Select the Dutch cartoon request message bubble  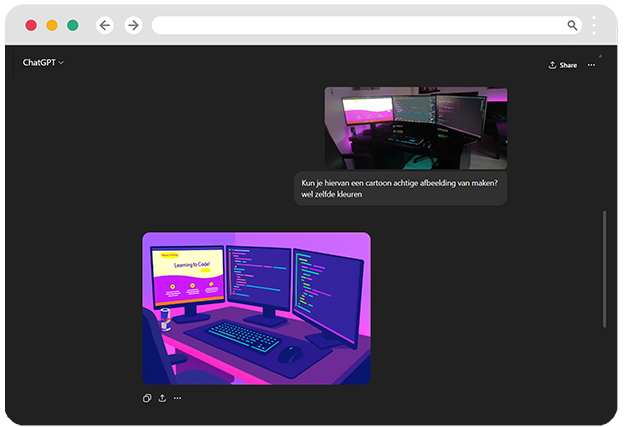pos(400,189)
